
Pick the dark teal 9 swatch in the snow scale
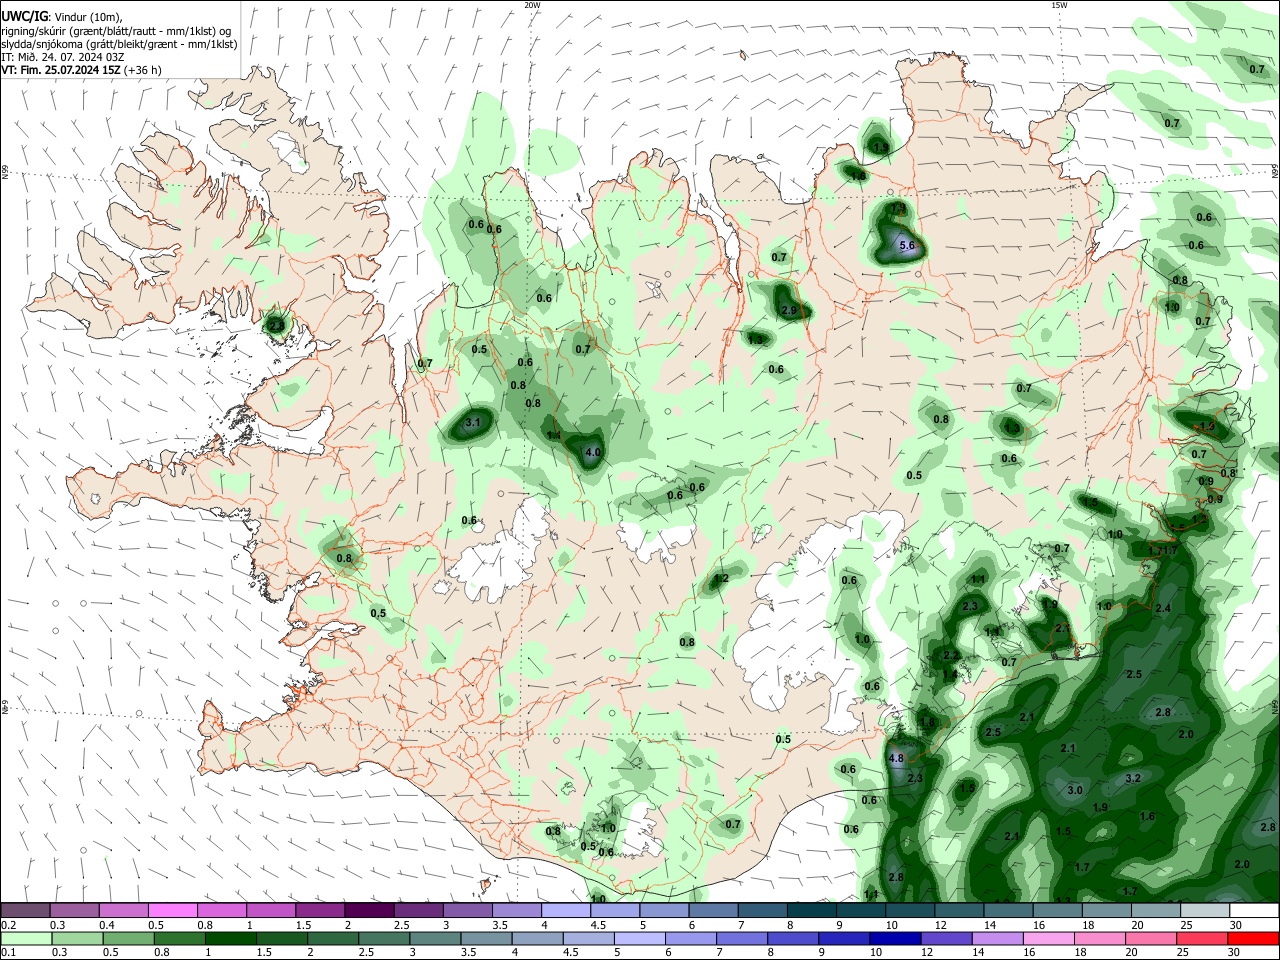861,911
